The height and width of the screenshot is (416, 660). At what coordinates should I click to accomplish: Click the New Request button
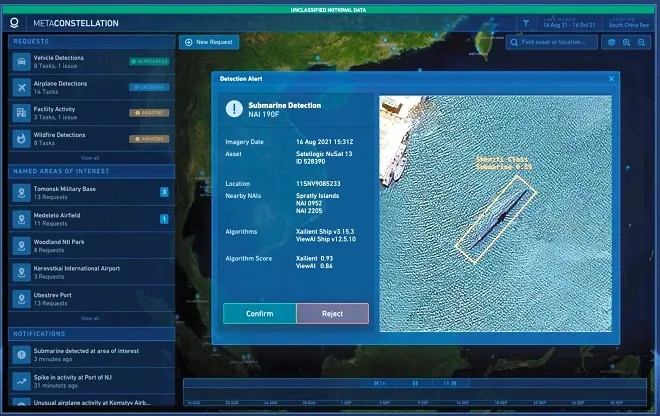(x=209, y=42)
